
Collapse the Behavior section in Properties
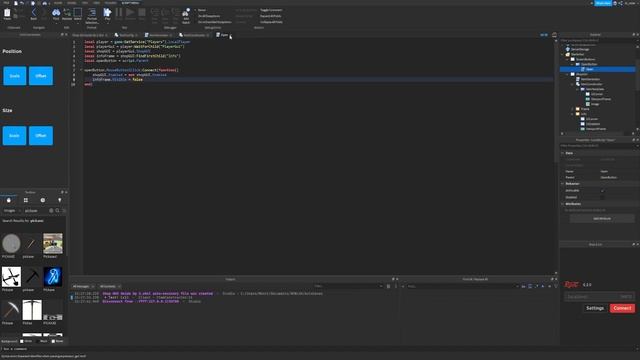tap(563, 184)
